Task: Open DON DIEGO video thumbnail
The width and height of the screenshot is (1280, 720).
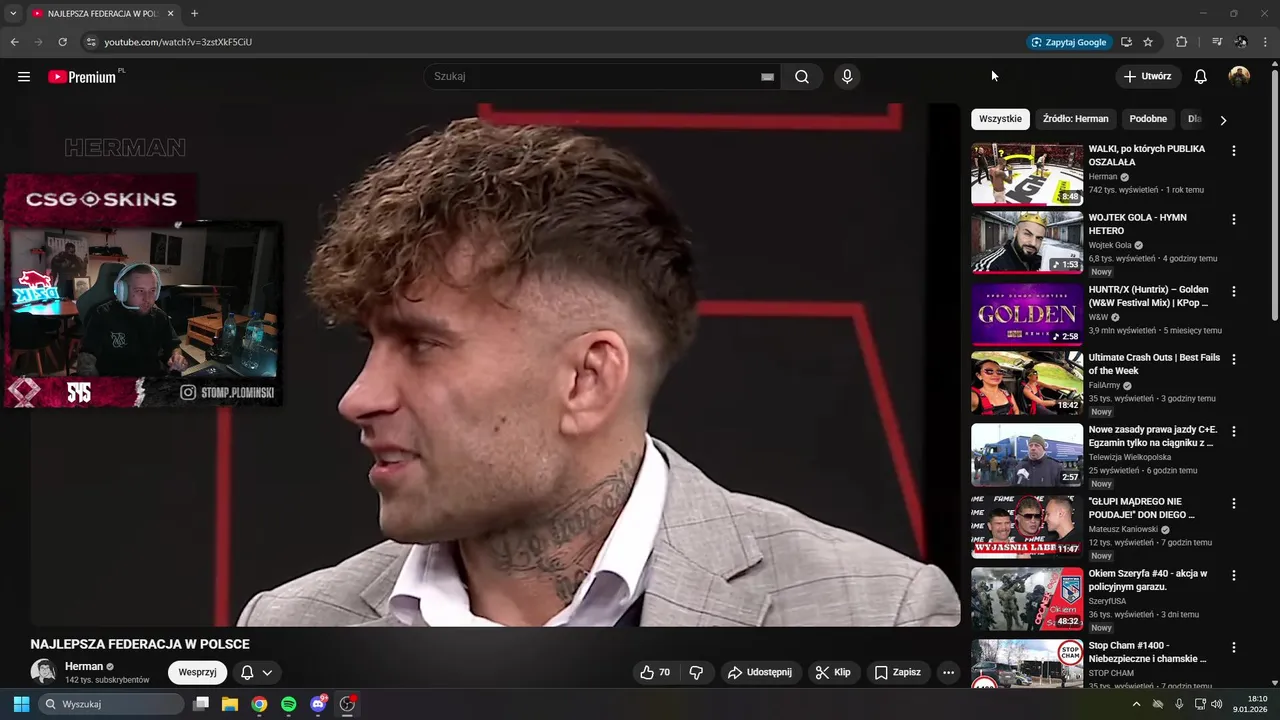Action: click(1027, 526)
